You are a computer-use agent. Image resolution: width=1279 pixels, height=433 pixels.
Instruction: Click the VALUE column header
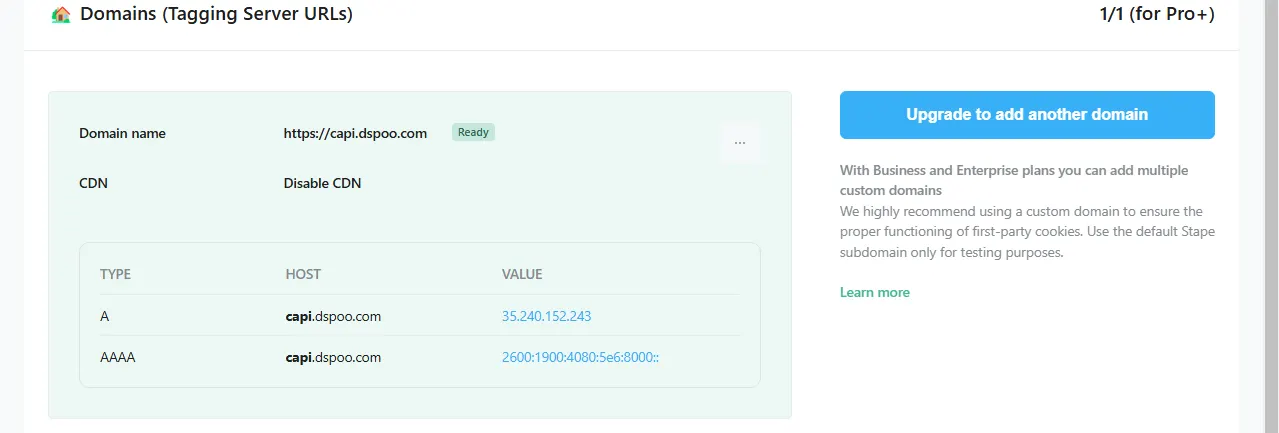tap(522, 274)
